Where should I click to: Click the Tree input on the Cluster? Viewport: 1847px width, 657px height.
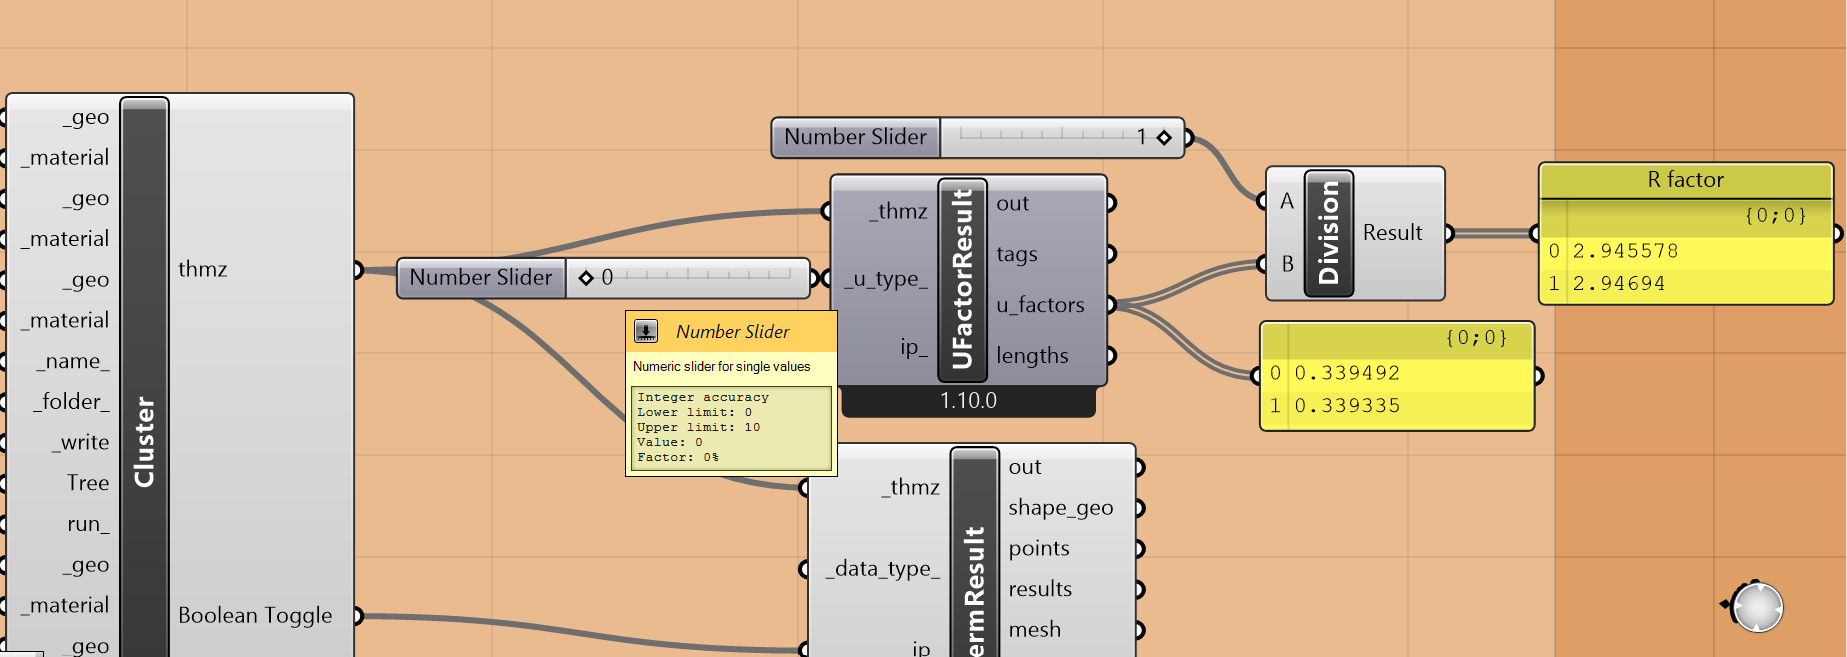[x=88, y=483]
